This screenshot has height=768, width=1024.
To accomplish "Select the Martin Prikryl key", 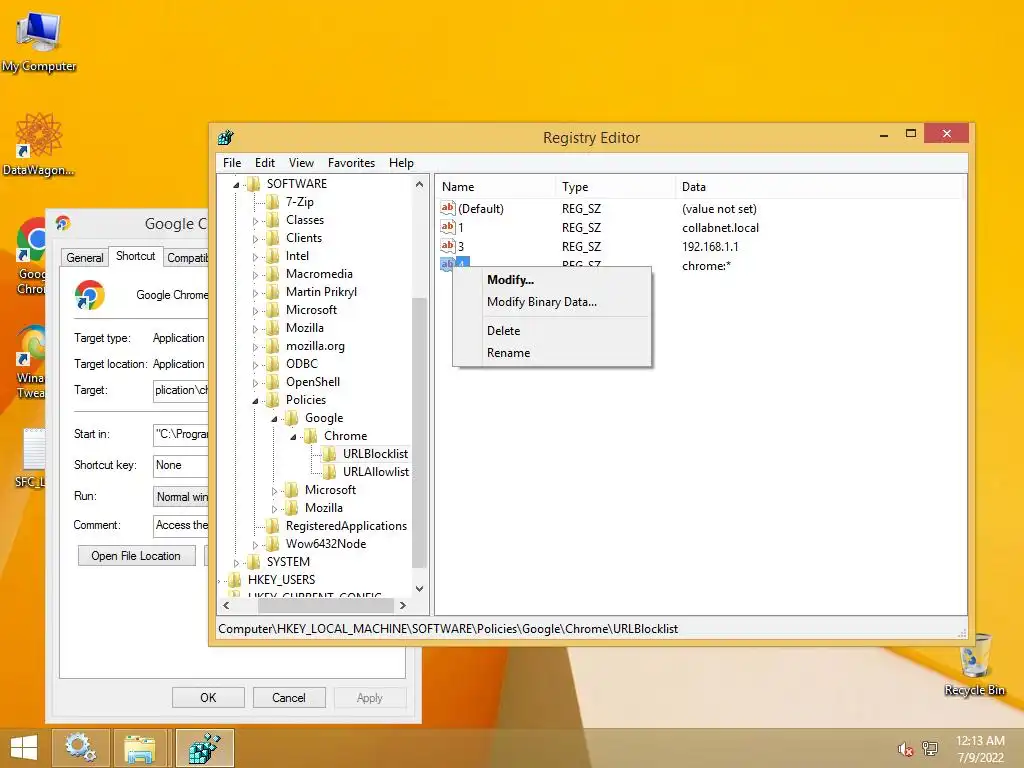I will pos(321,292).
